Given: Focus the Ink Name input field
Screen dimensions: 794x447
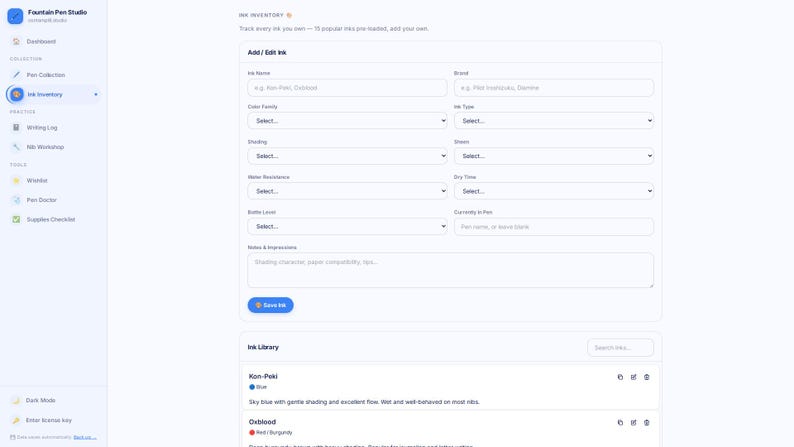Looking at the screenshot, I should pyautogui.click(x=347, y=88).
